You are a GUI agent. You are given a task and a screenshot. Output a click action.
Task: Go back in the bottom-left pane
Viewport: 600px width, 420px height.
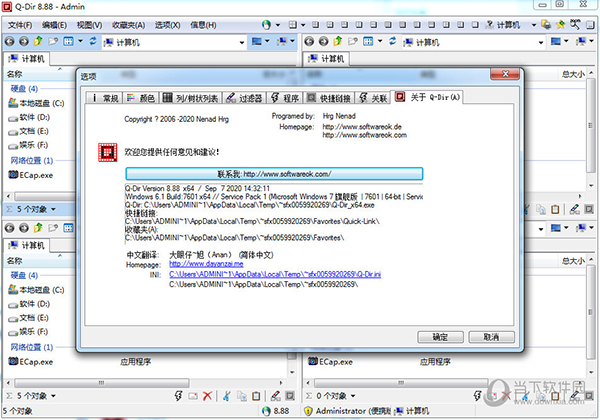tap(10, 228)
